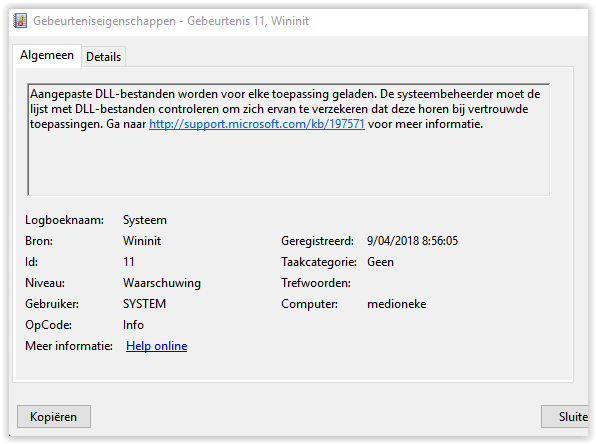The height and width of the screenshot is (444, 596).
Task: Select the registered date 9/04/2018 8:56:05
Action: tap(412, 241)
